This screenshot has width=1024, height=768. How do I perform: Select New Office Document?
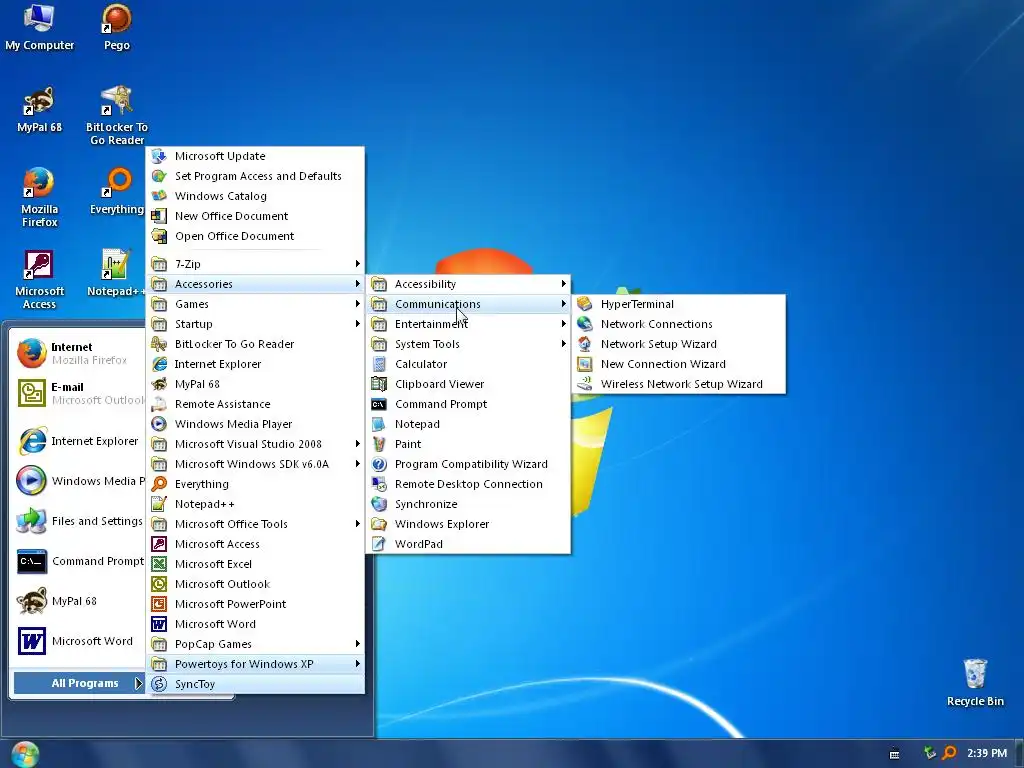[x=255, y=216]
